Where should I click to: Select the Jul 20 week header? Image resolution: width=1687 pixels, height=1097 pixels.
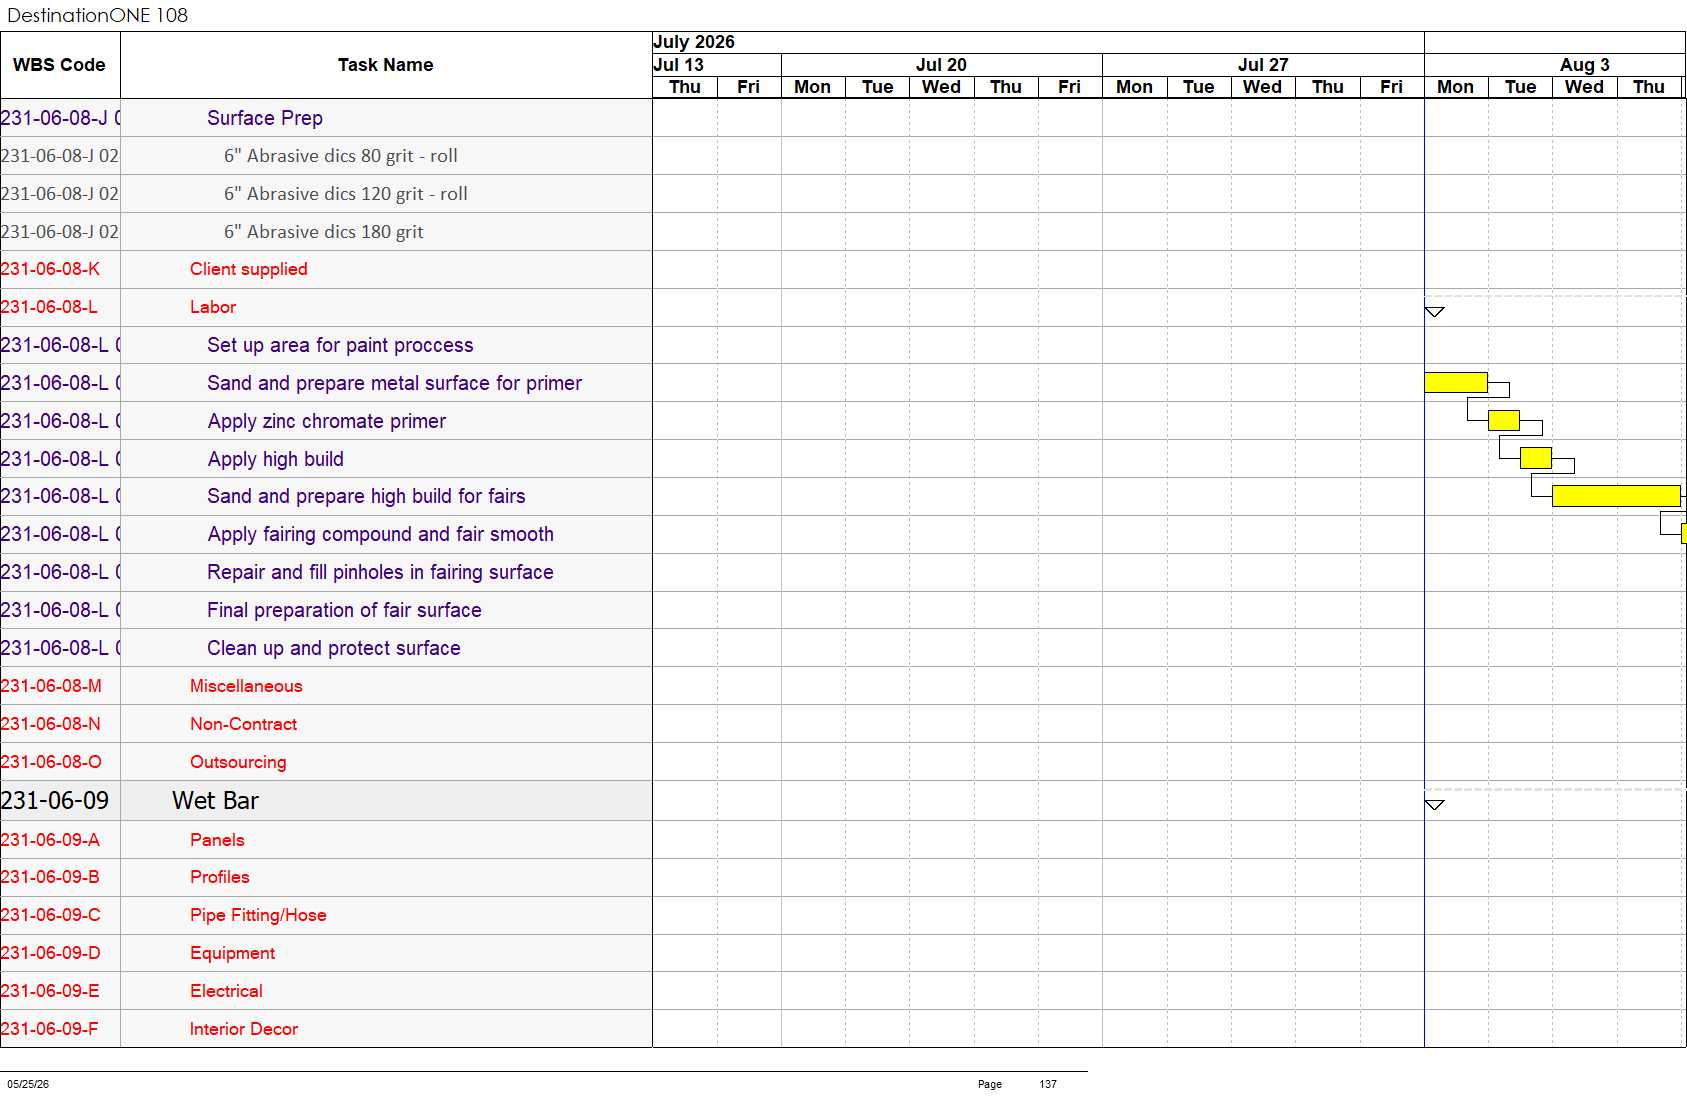pos(941,65)
